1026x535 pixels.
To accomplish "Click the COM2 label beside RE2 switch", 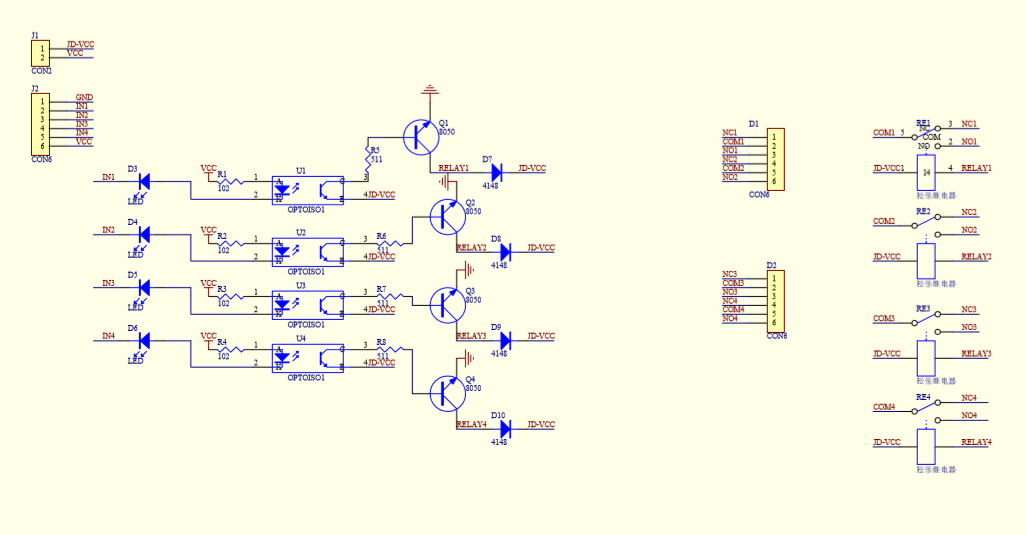I will click(x=884, y=221).
